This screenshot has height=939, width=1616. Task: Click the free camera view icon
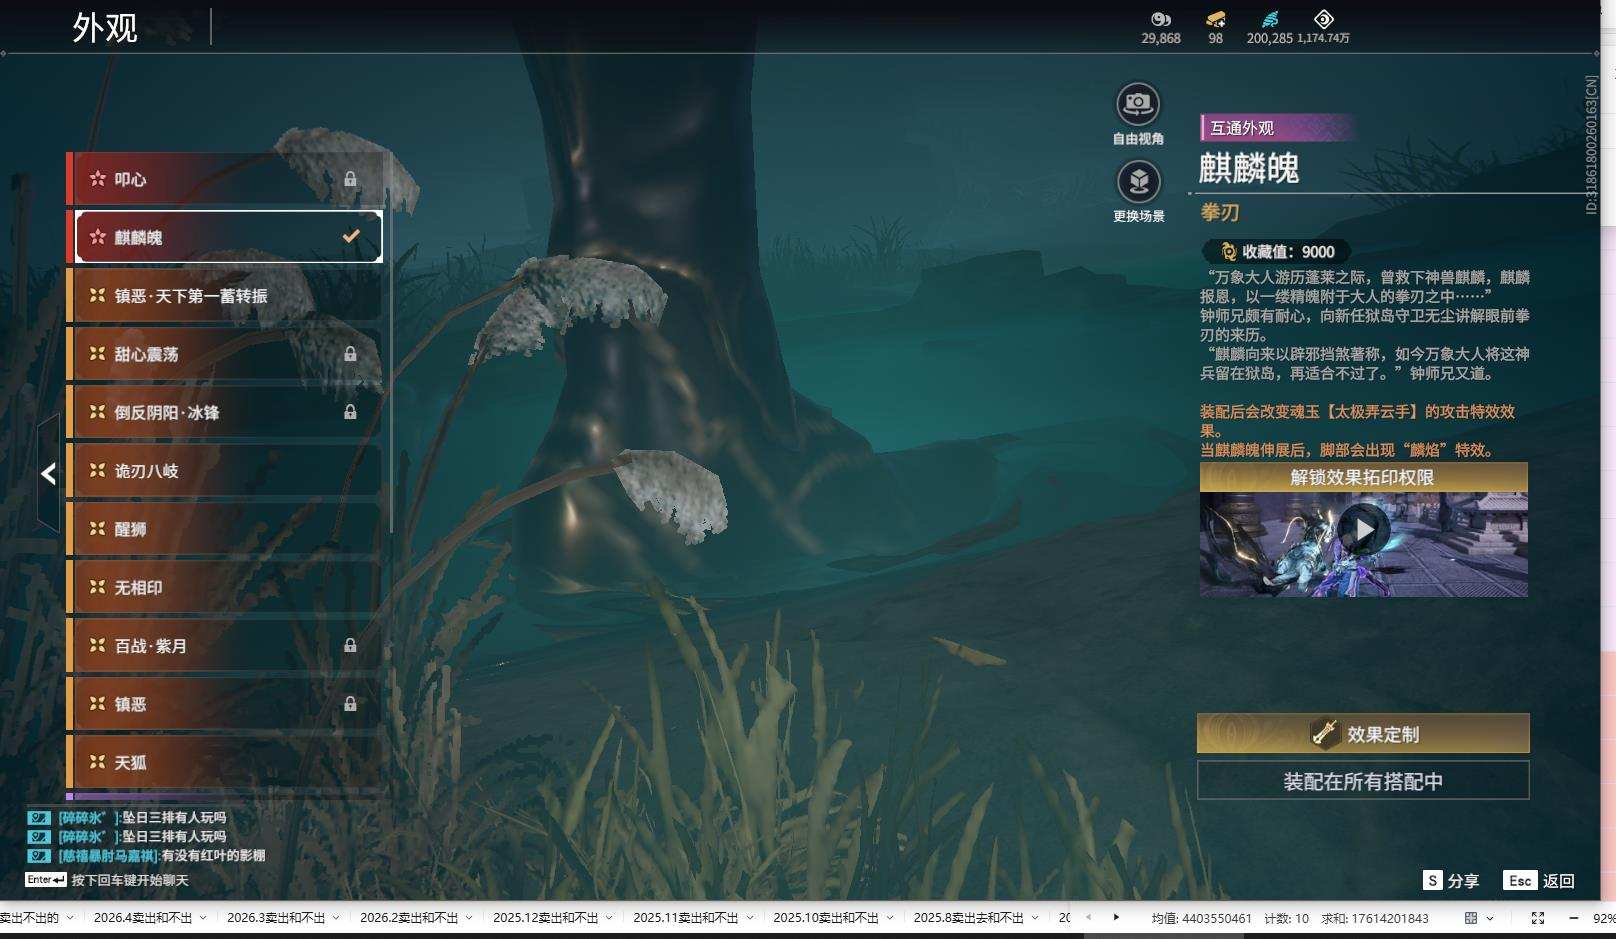[x=1138, y=104]
